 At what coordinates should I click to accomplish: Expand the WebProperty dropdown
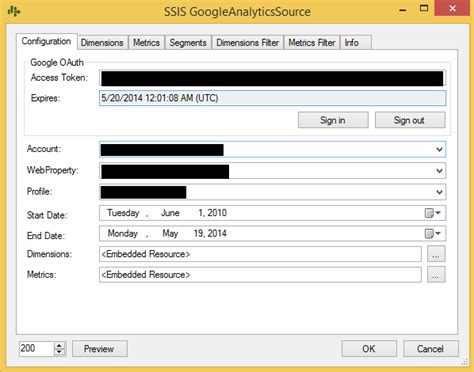pos(439,171)
